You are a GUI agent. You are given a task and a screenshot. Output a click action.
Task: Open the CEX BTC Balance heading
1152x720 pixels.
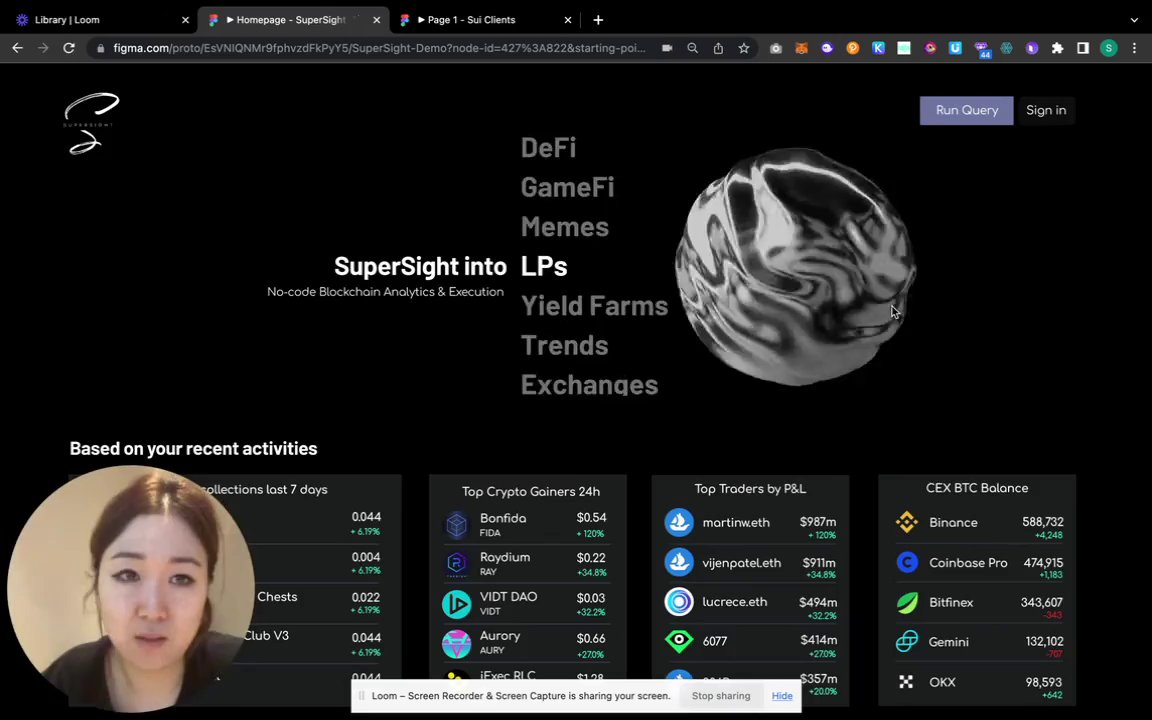[x=976, y=488]
